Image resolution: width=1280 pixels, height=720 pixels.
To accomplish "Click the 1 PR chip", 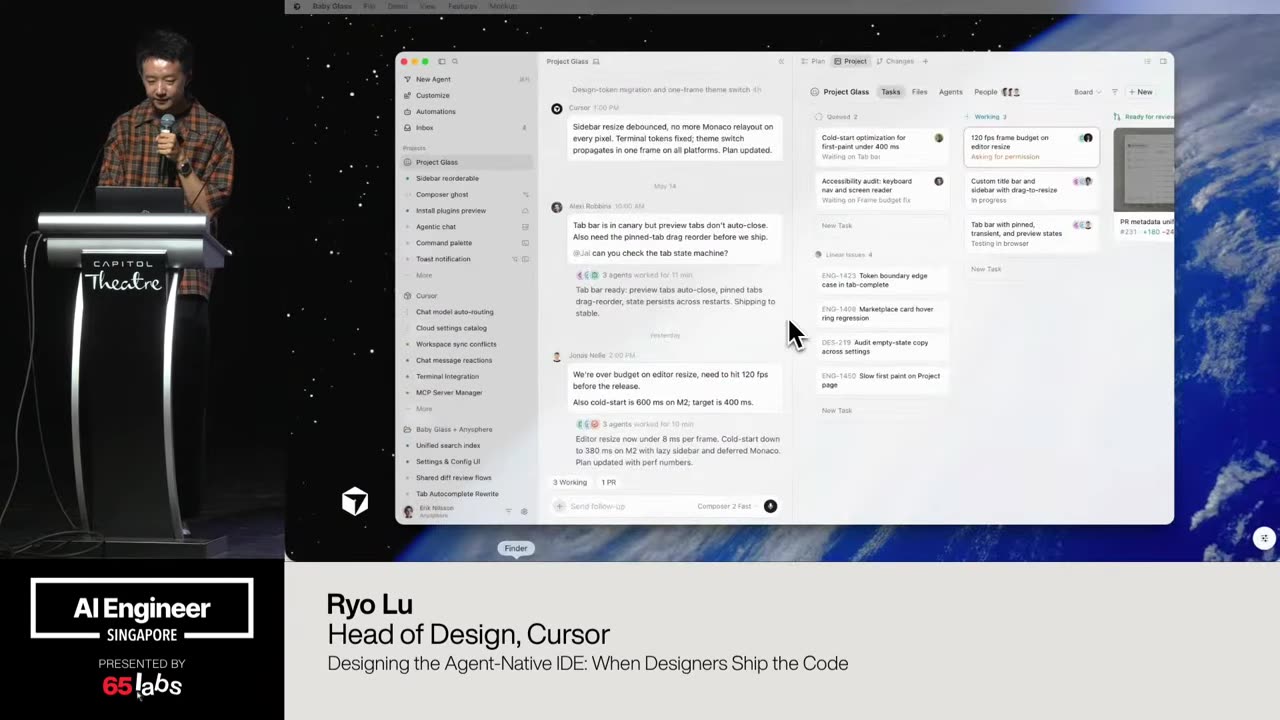I will click(609, 482).
